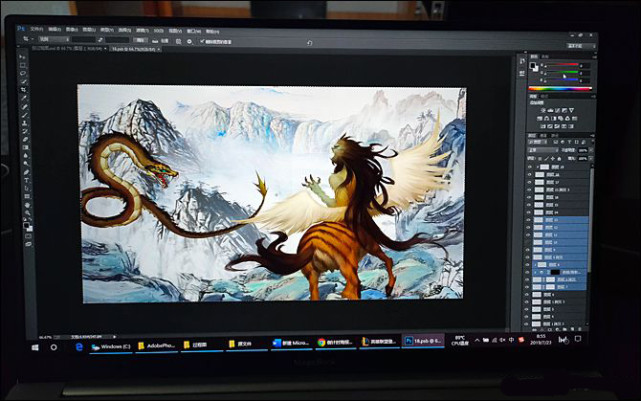This screenshot has width=641, height=401.
Task: Select the Brush tool
Action: pyautogui.click(x=25, y=115)
